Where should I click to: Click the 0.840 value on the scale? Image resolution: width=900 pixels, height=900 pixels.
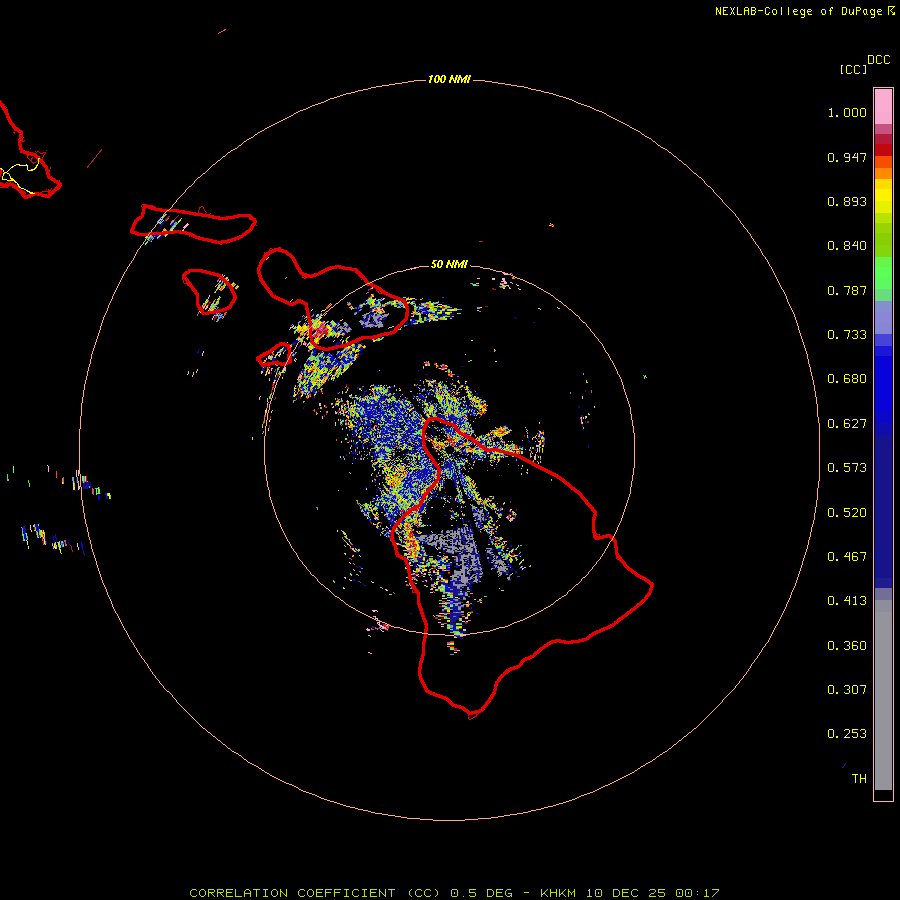[847, 246]
